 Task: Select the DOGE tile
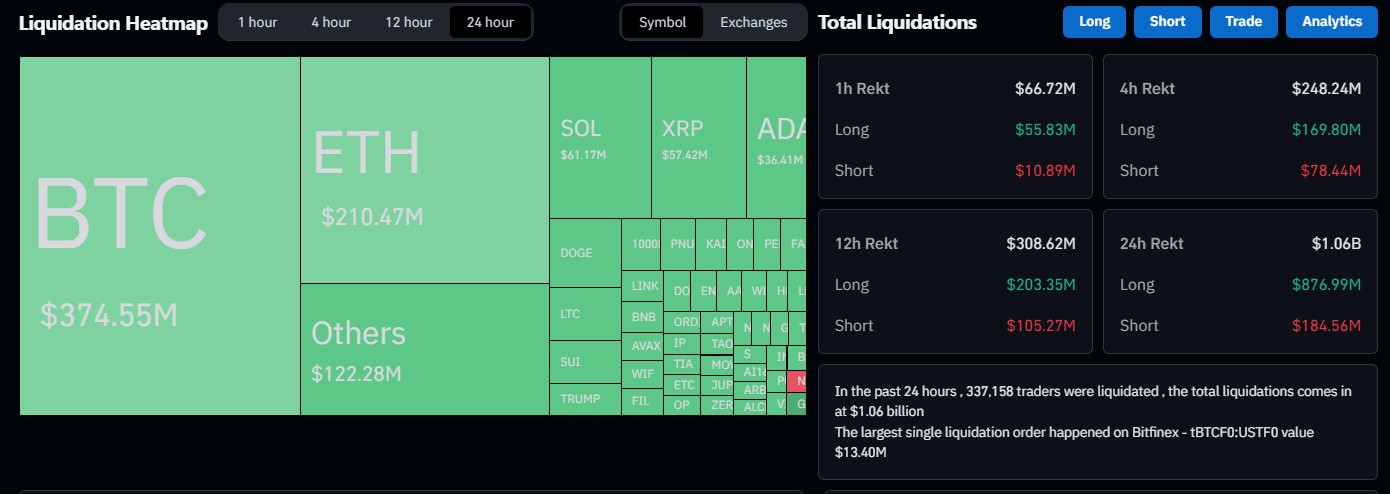click(x=585, y=253)
